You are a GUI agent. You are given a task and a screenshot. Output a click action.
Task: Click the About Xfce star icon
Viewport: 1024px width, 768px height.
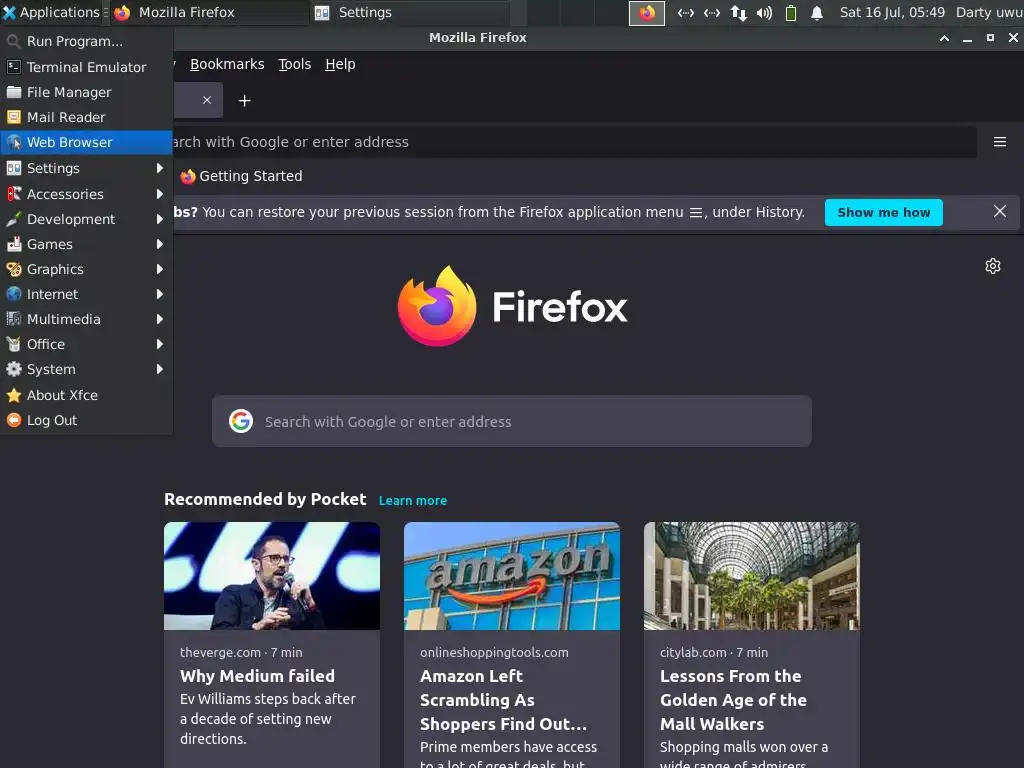pos(14,395)
